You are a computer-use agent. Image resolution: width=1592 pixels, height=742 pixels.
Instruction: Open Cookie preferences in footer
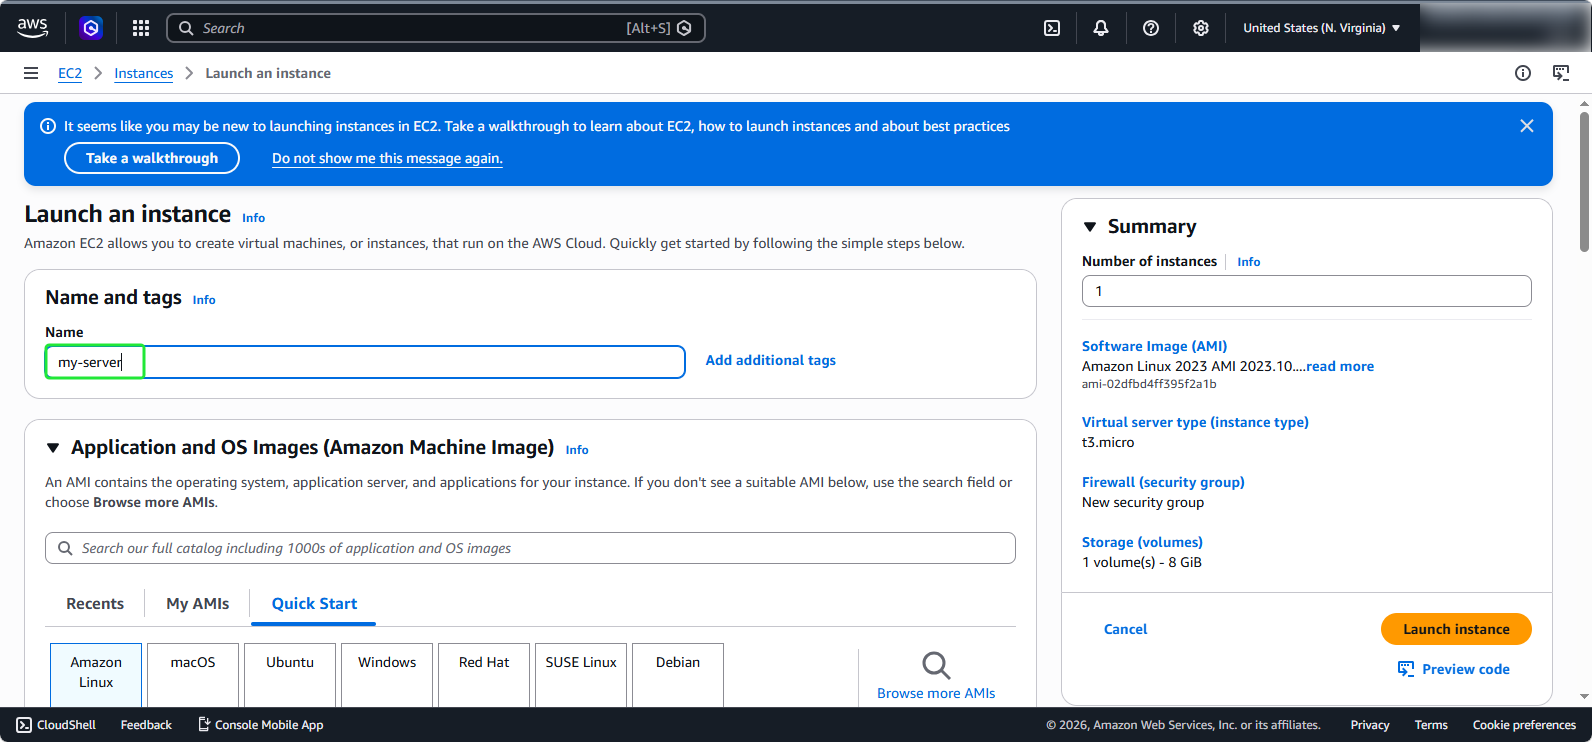pyautogui.click(x=1524, y=725)
